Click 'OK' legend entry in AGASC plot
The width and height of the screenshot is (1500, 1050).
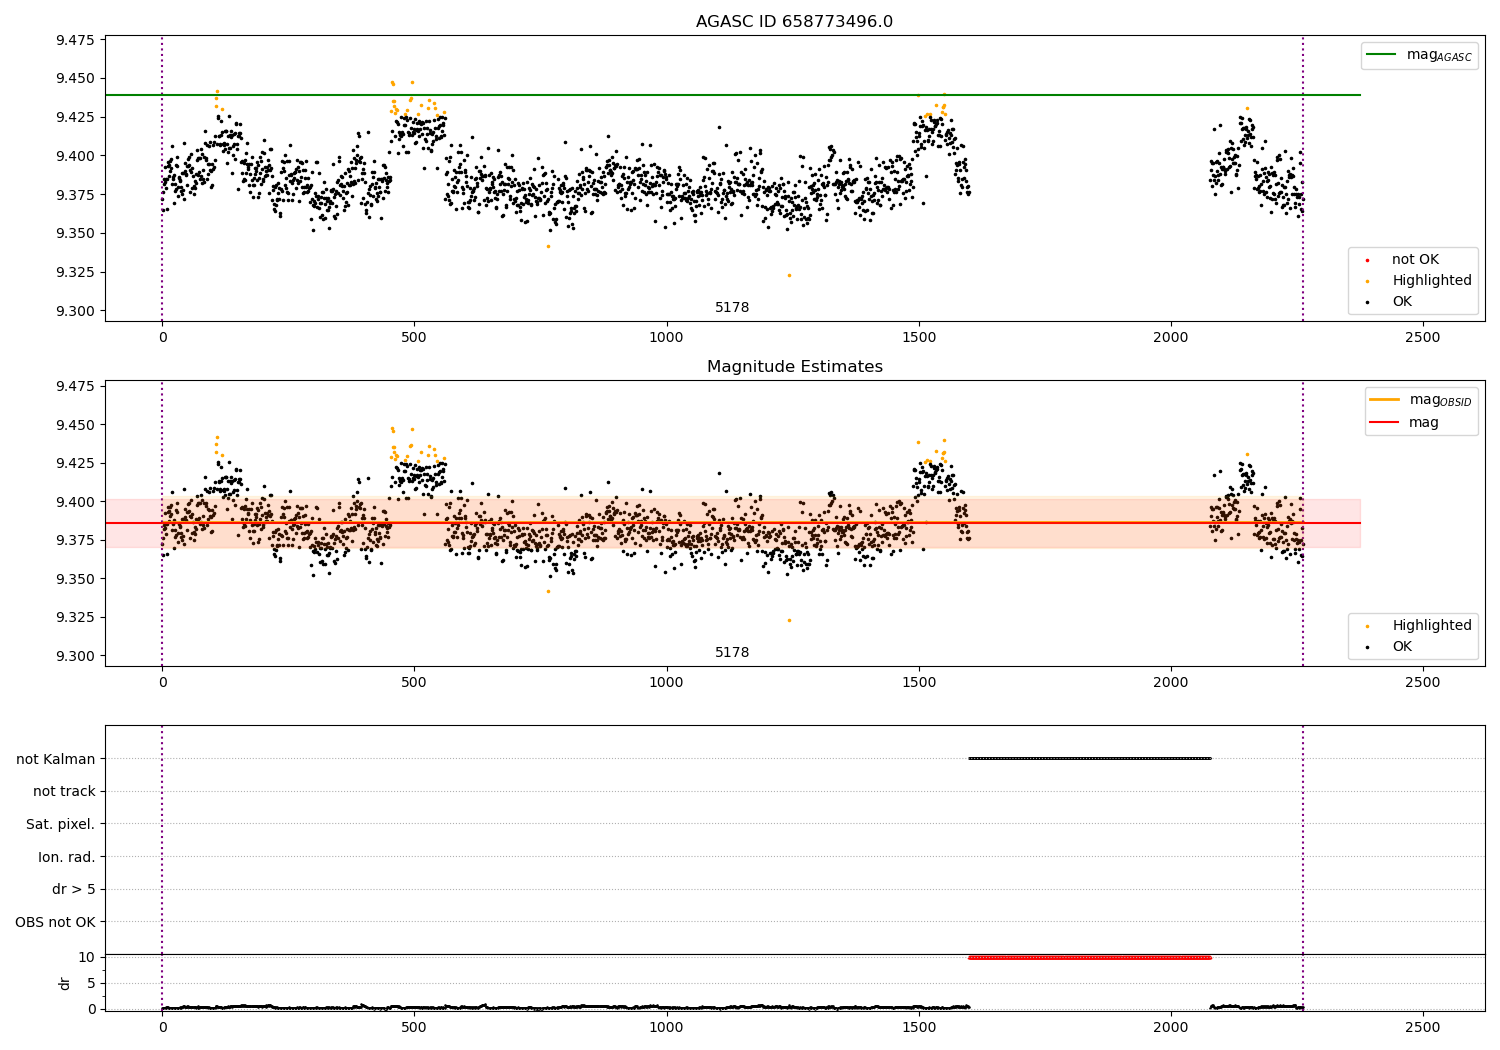(x=1390, y=301)
